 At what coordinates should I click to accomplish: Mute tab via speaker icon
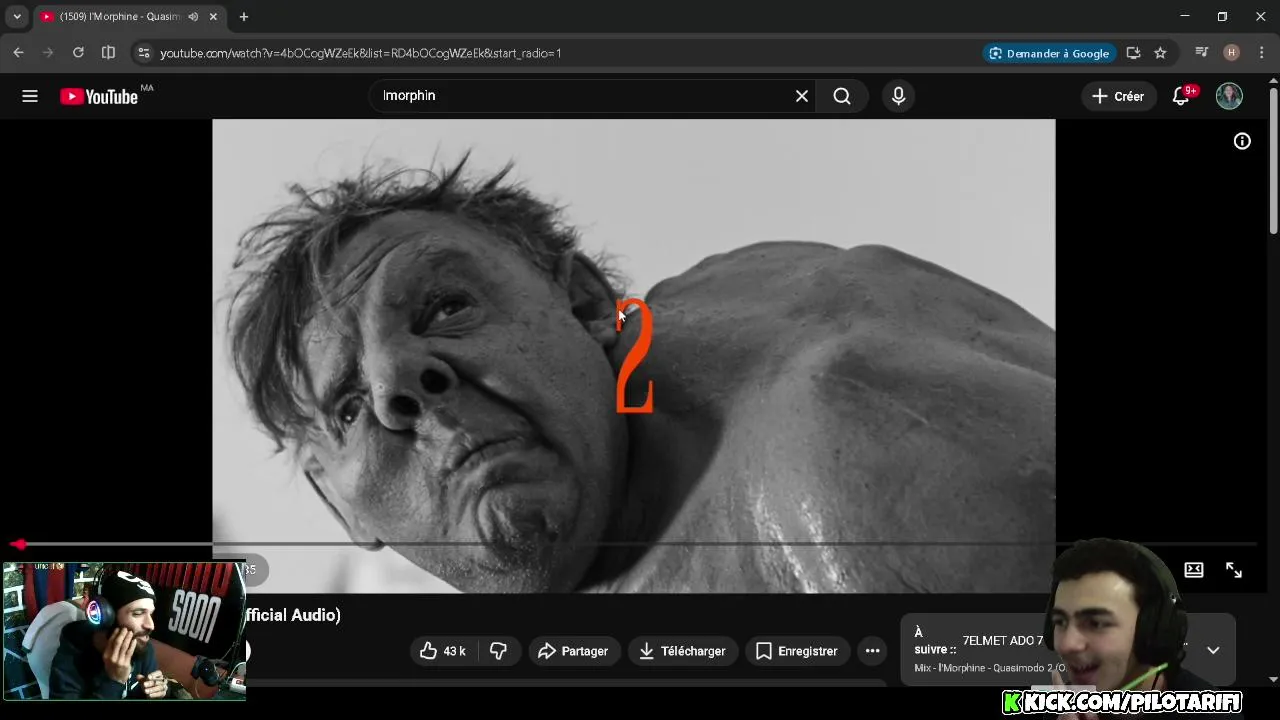pyautogui.click(x=193, y=17)
